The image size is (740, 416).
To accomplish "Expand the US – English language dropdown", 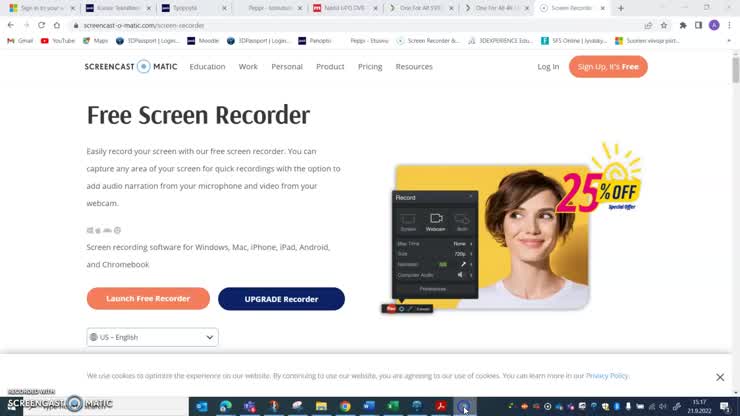I will coord(152,337).
